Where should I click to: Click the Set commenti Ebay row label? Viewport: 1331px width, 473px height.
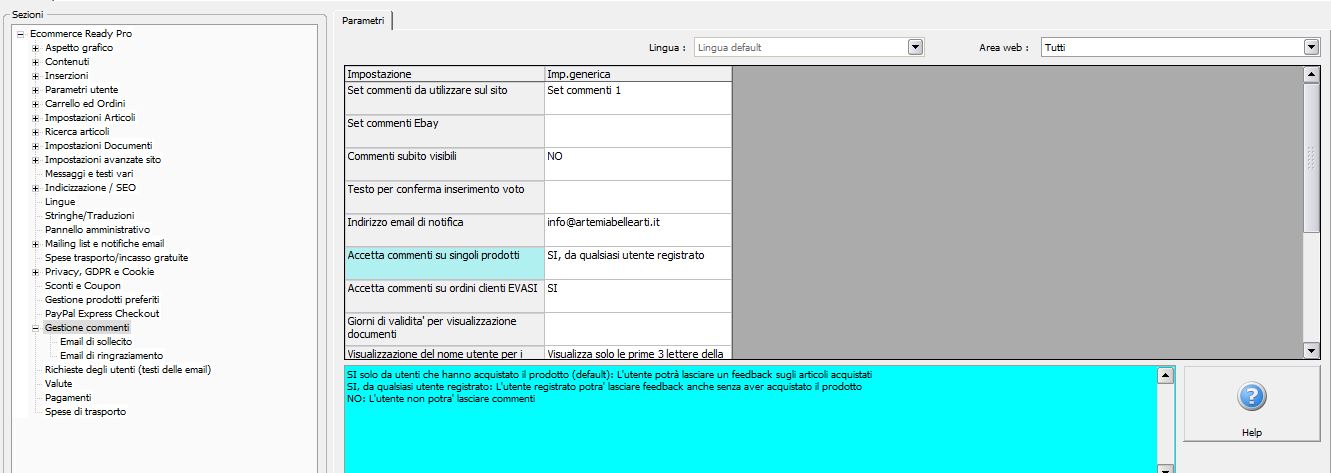(444, 131)
